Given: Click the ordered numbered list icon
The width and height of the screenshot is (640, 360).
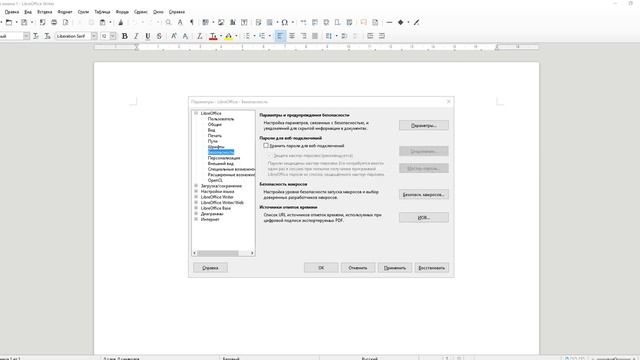Looking at the screenshot, I should (x=262, y=36).
